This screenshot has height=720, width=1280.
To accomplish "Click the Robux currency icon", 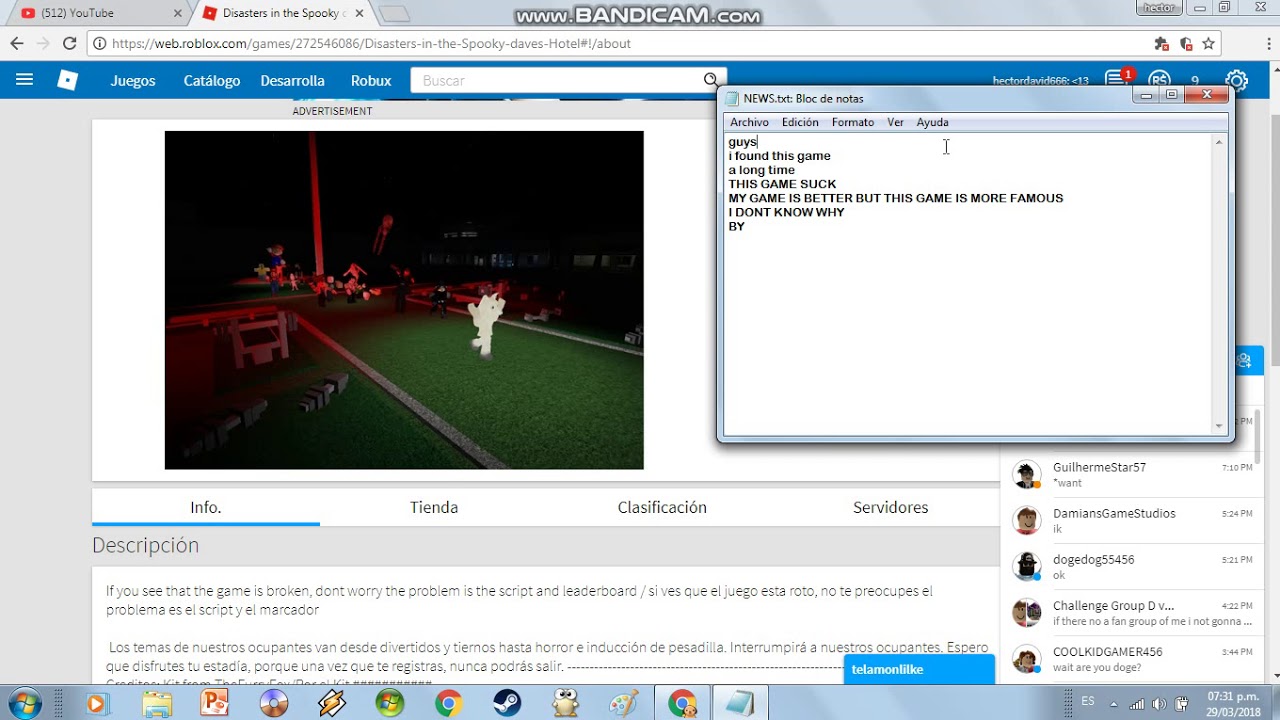I will [1159, 80].
